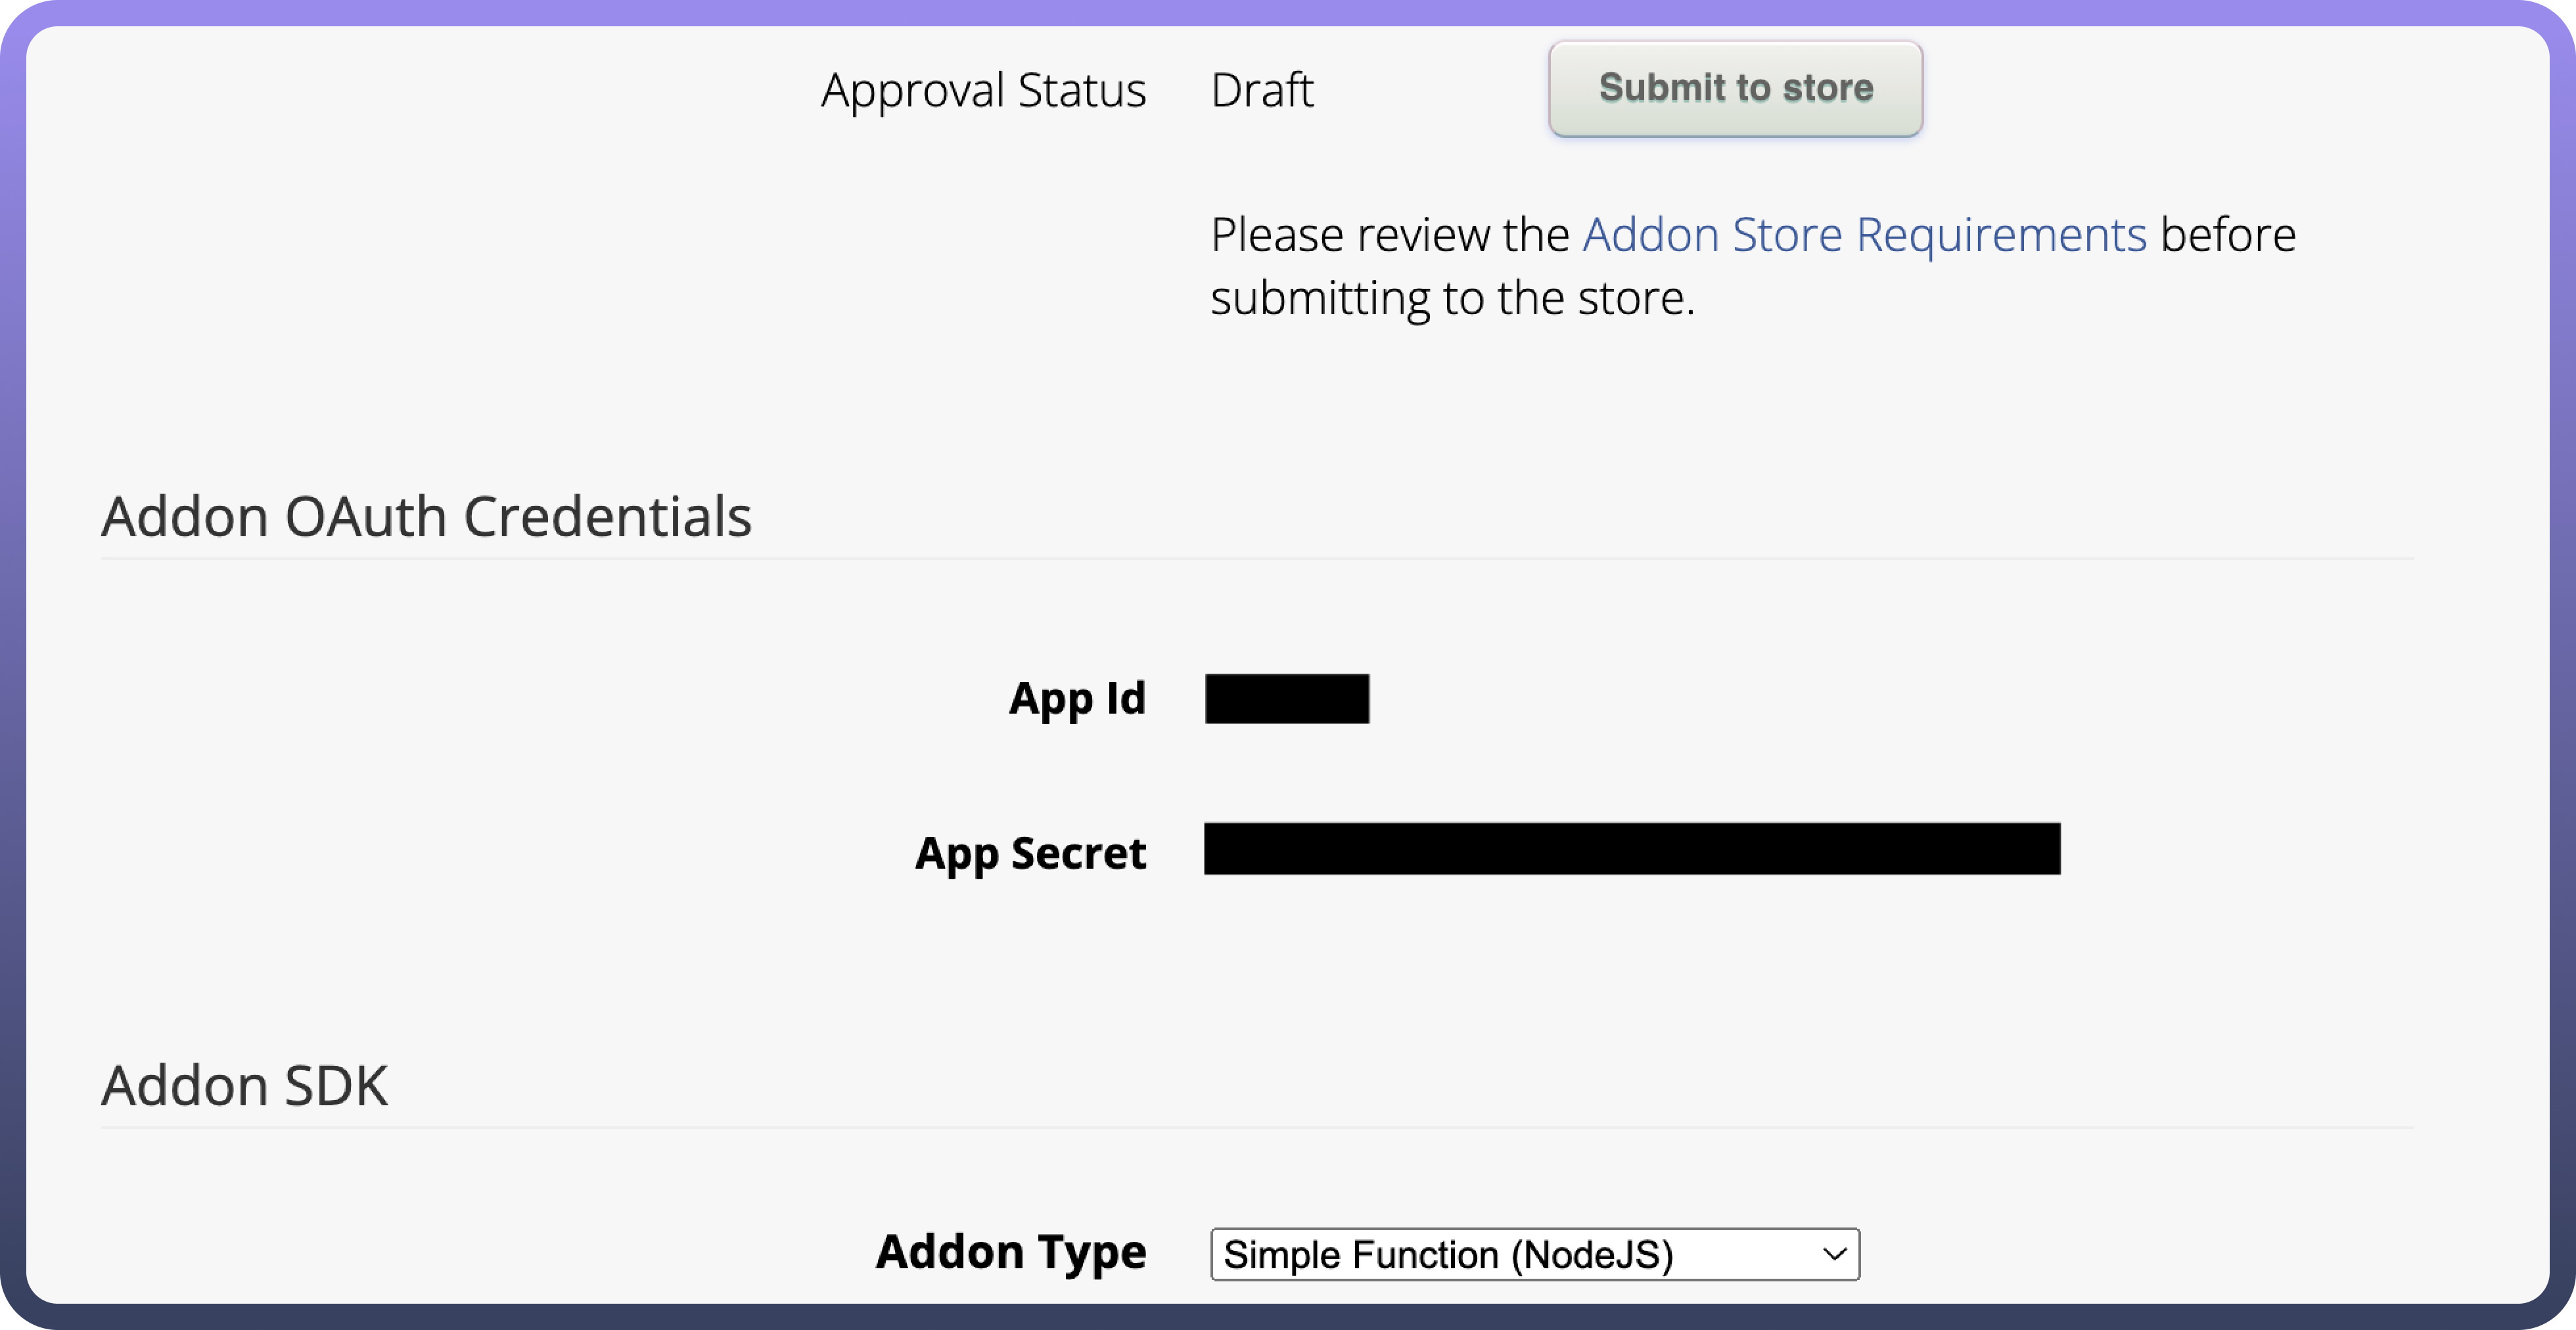Image resolution: width=2576 pixels, height=1330 pixels.
Task: Open the Addon Store Requirements link
Action: coord(1864,235)
